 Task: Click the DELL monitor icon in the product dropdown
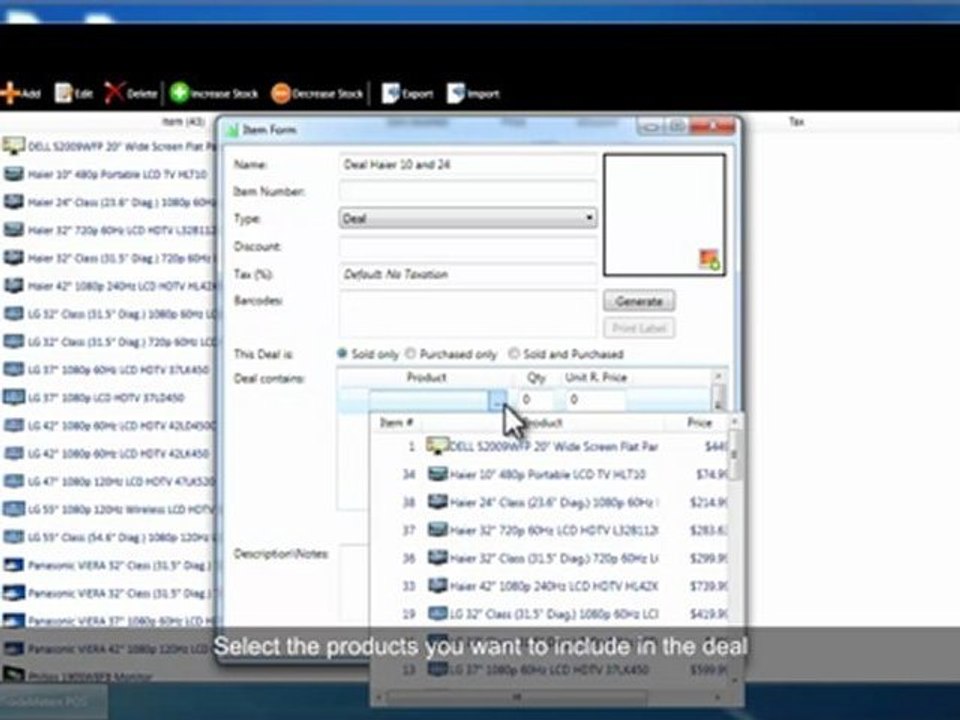point(438,446)
